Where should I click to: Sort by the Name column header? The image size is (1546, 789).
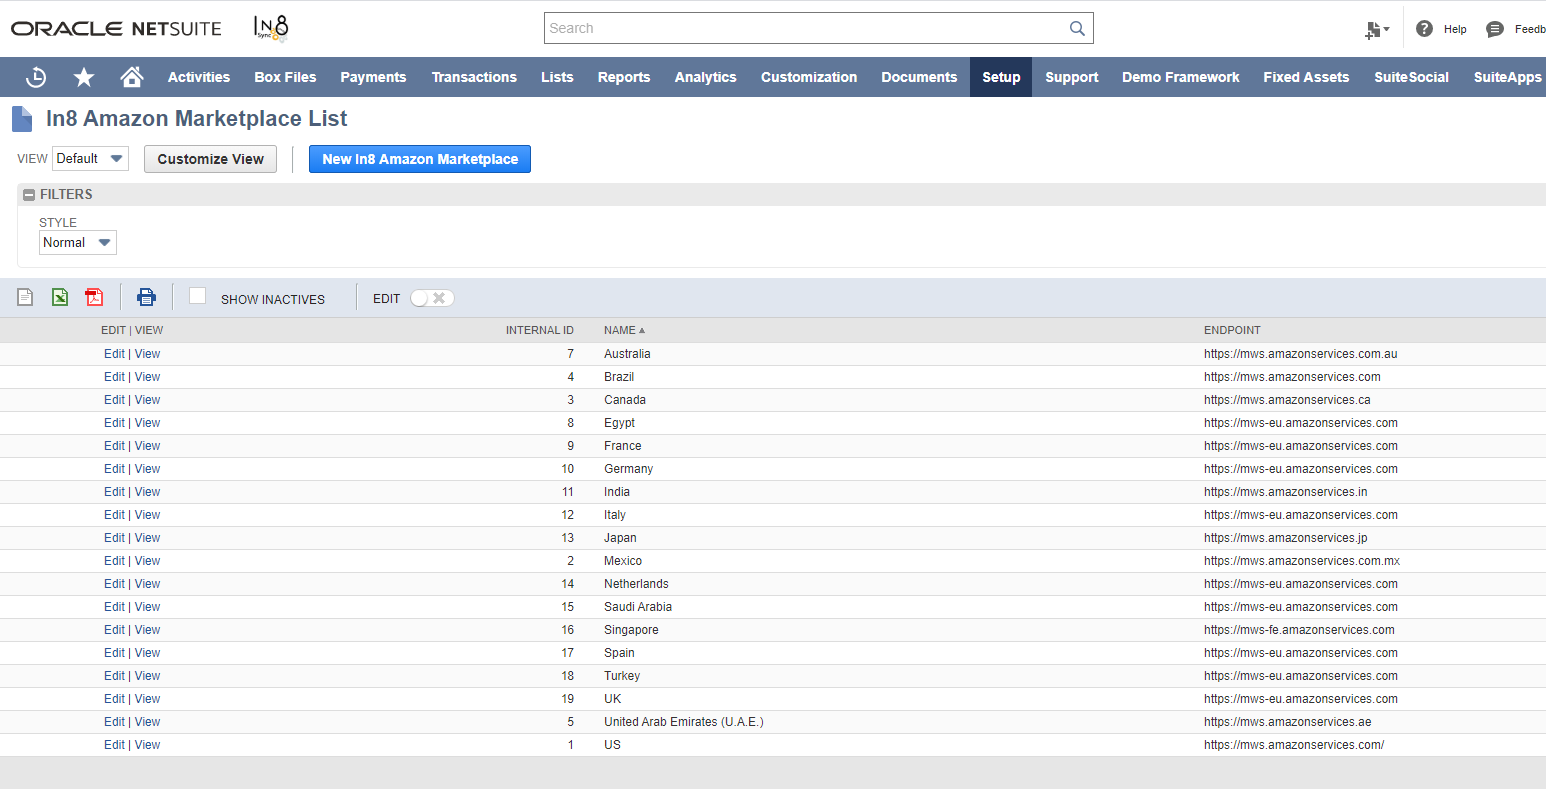[x=624, y=330]
